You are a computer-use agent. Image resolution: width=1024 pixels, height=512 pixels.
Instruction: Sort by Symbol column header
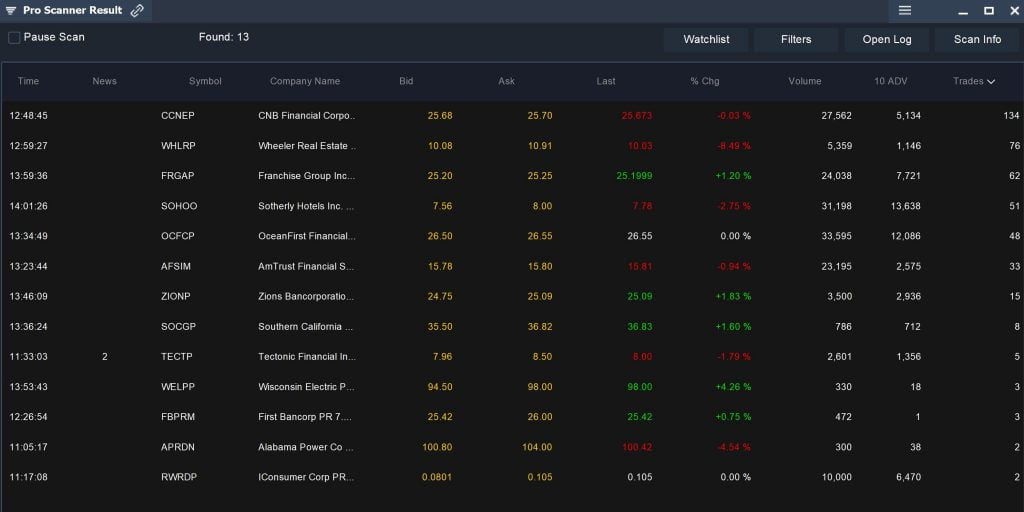205,82
